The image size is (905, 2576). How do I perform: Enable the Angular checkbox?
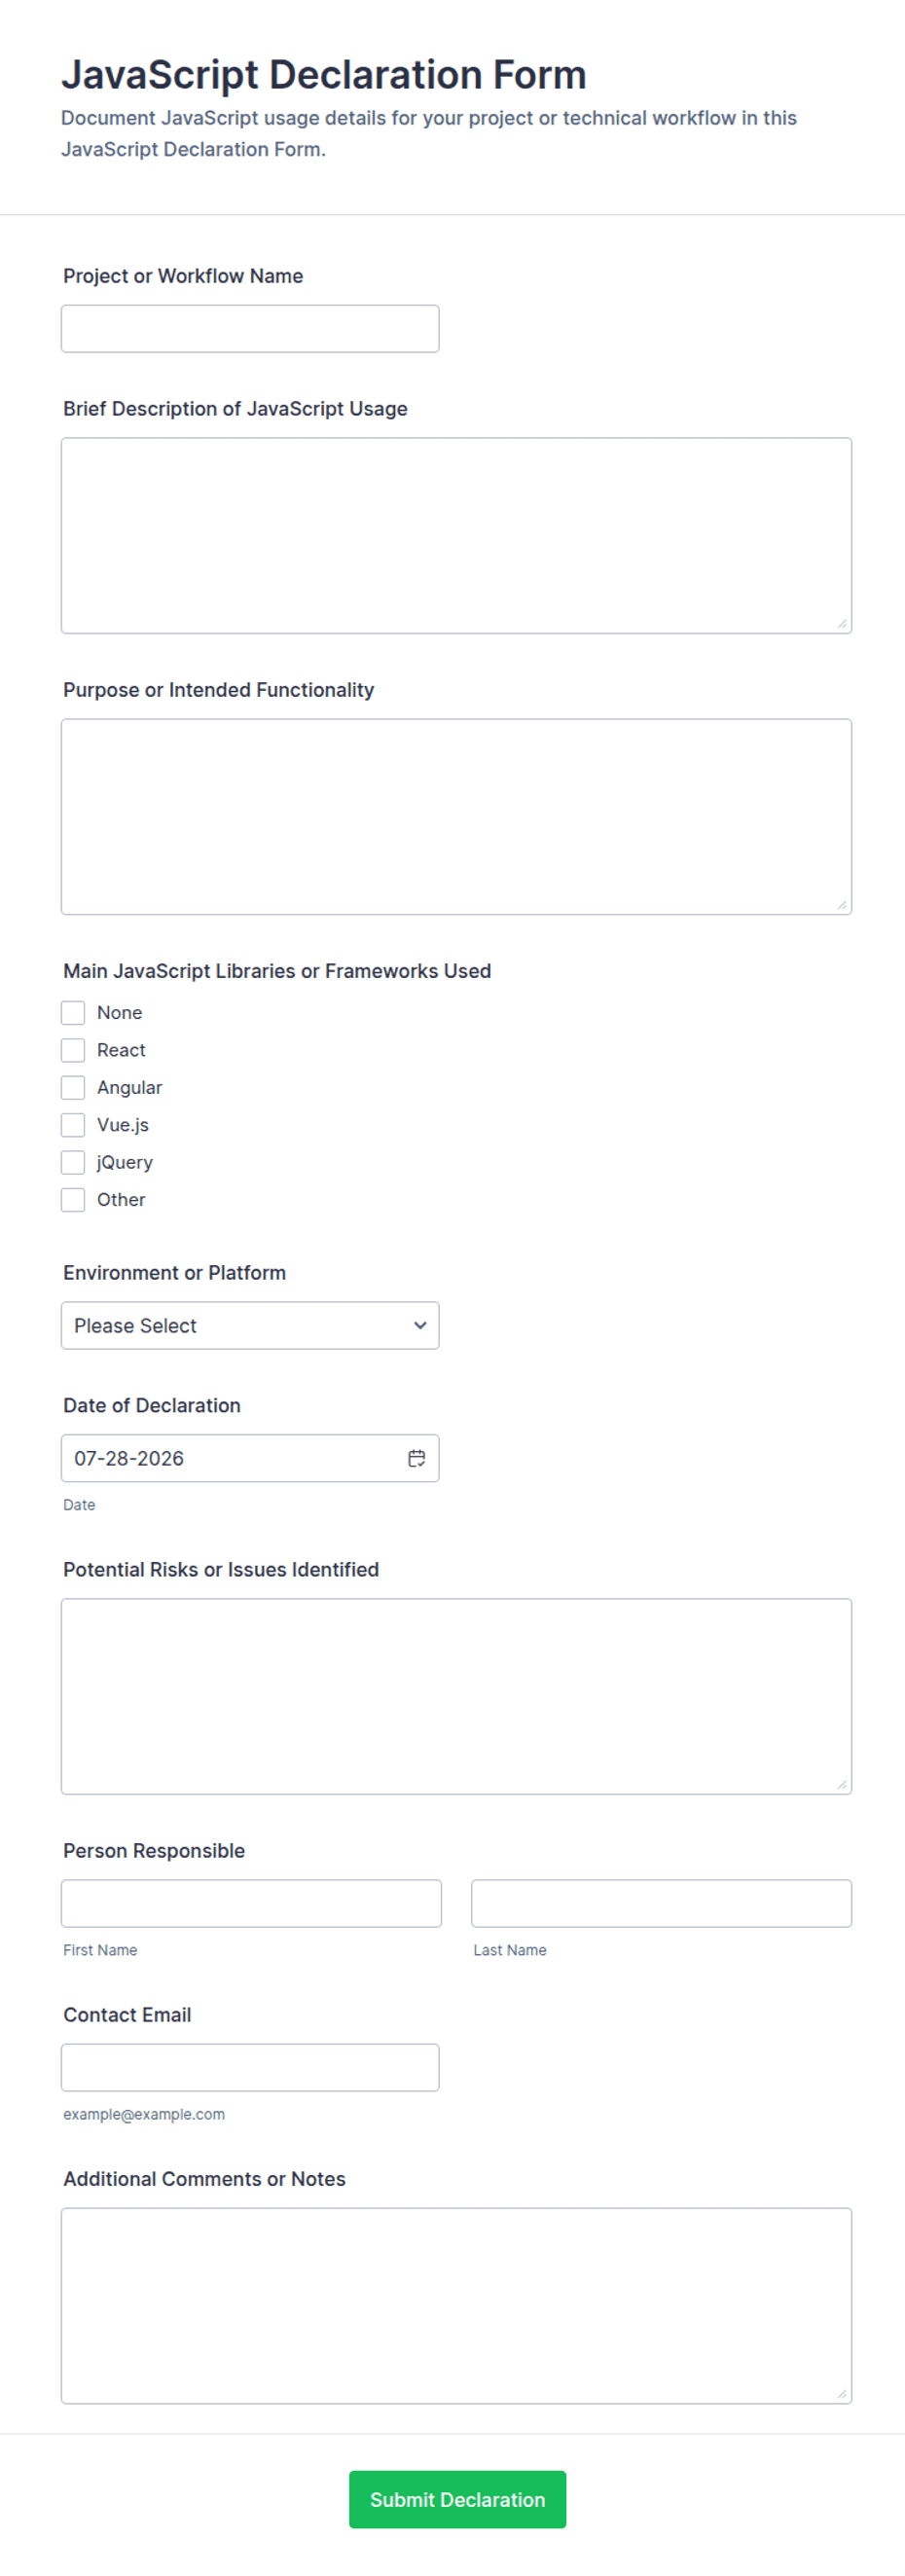click(73, 1087)
